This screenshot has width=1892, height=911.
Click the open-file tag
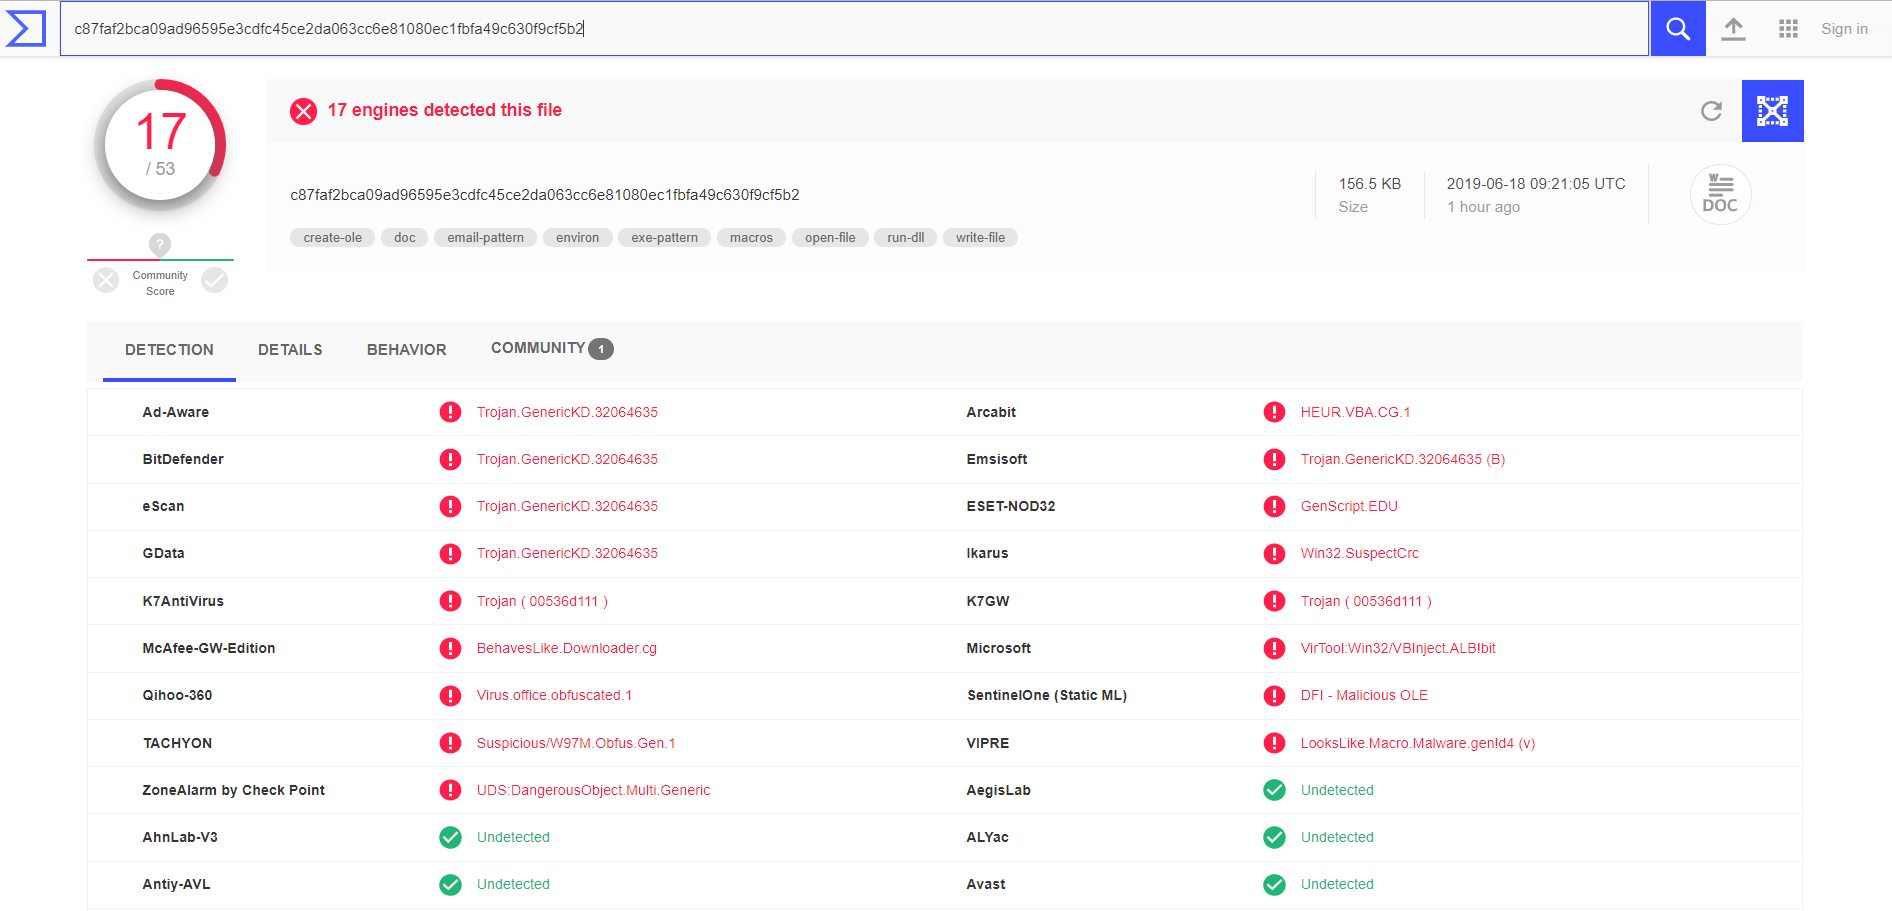830,238
